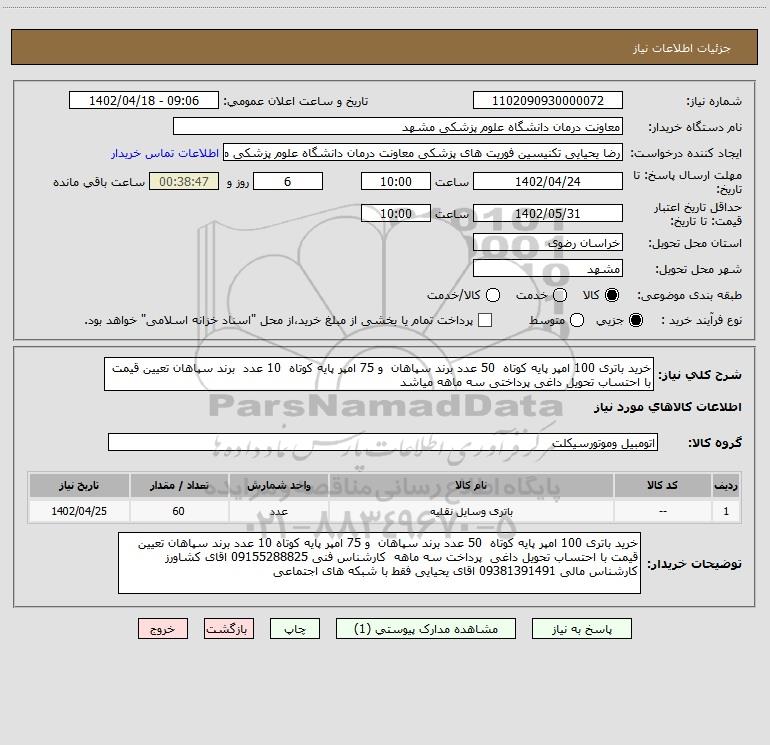Image resolution: width=770 pixels, height=745 pixels.
Task: Select the متوسط purchase type radio
Action: pyautogui.click(x=577, y=320)
